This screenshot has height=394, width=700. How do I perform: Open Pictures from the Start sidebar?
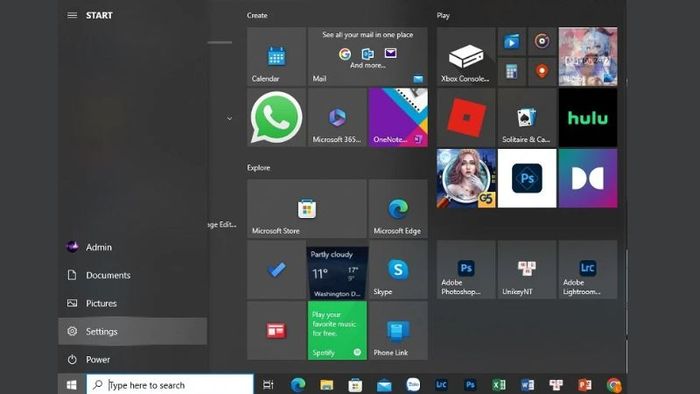tap(133, 303)
